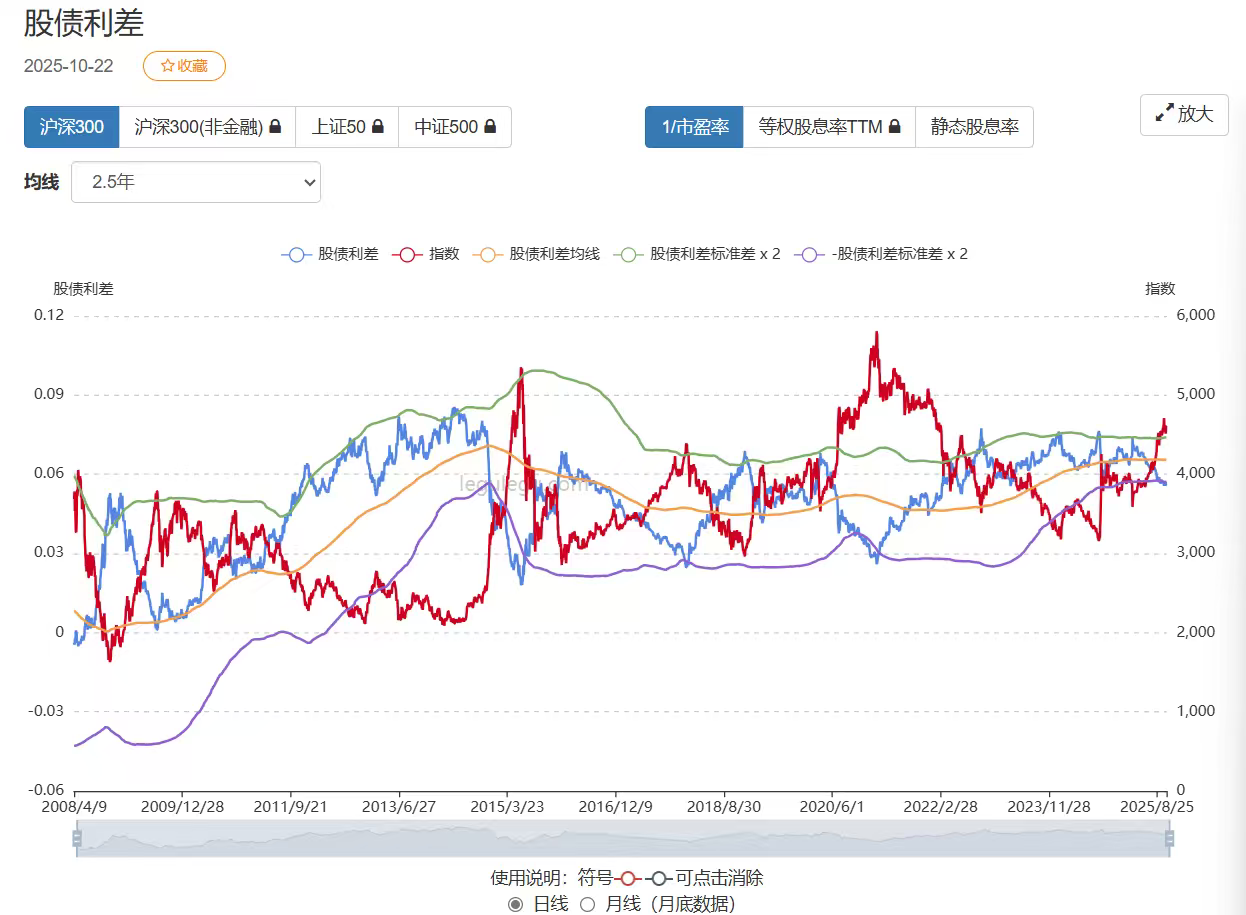Viewport: 1246px width, 915px height.
Task: Click the 使用说明 usage note text
Action: (x=526, y=878)
